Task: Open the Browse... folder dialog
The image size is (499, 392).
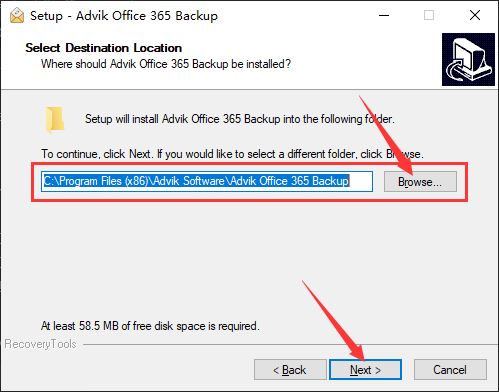Action: [x=420, y=182]
